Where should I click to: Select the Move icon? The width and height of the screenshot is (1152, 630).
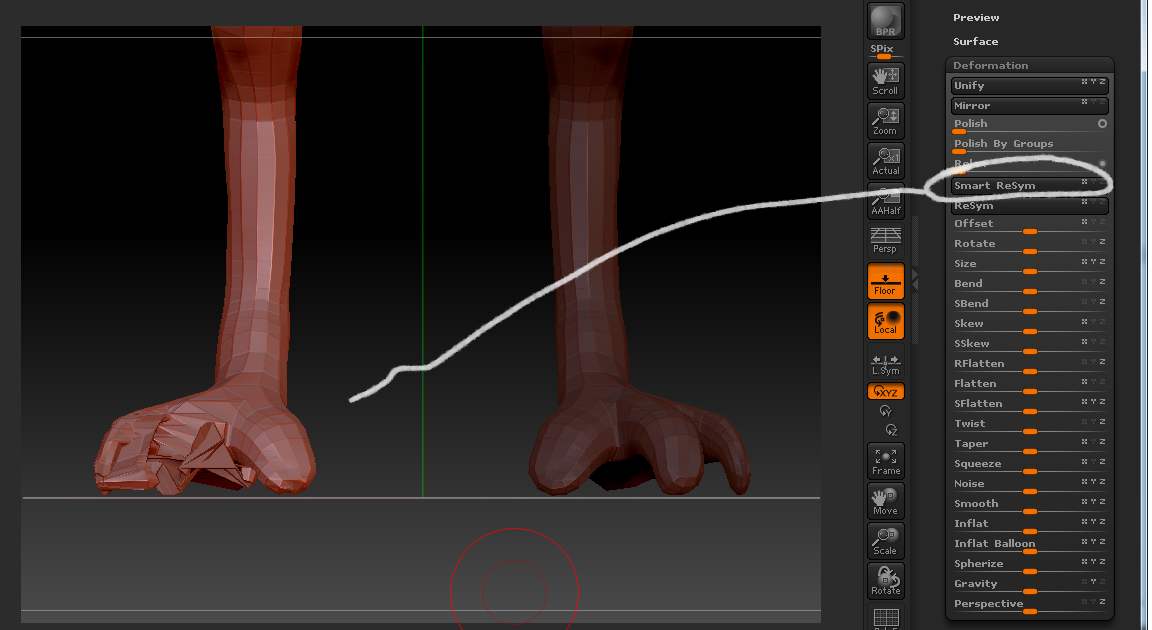(x=884, y=500)
